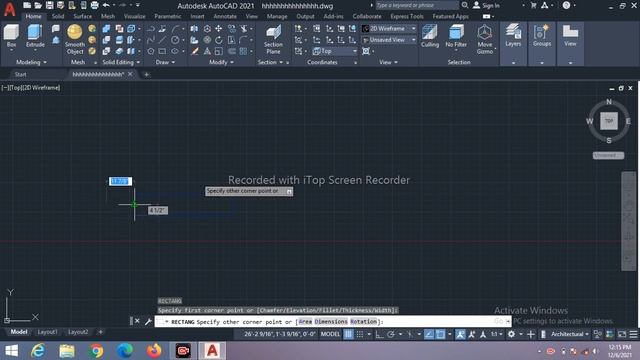
Task: Activate the Smooth Object mesh tool
Action: point(75,39)
